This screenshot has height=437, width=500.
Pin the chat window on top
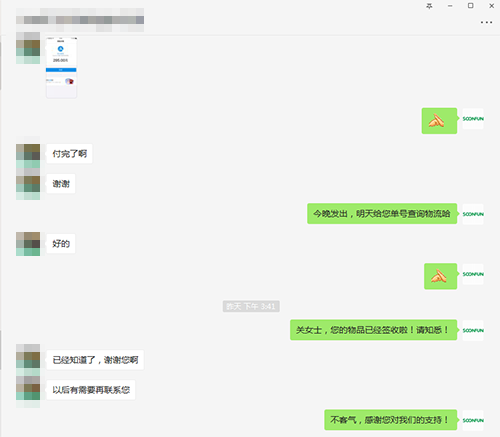[x=429, y=6]
